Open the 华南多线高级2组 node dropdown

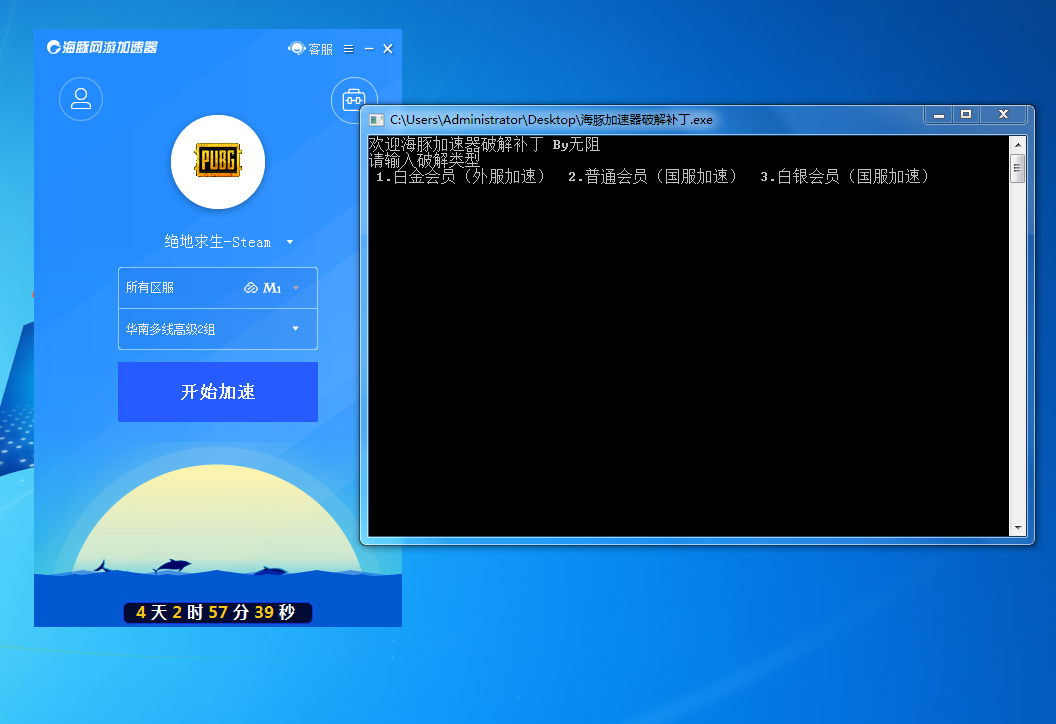[296, 329]
